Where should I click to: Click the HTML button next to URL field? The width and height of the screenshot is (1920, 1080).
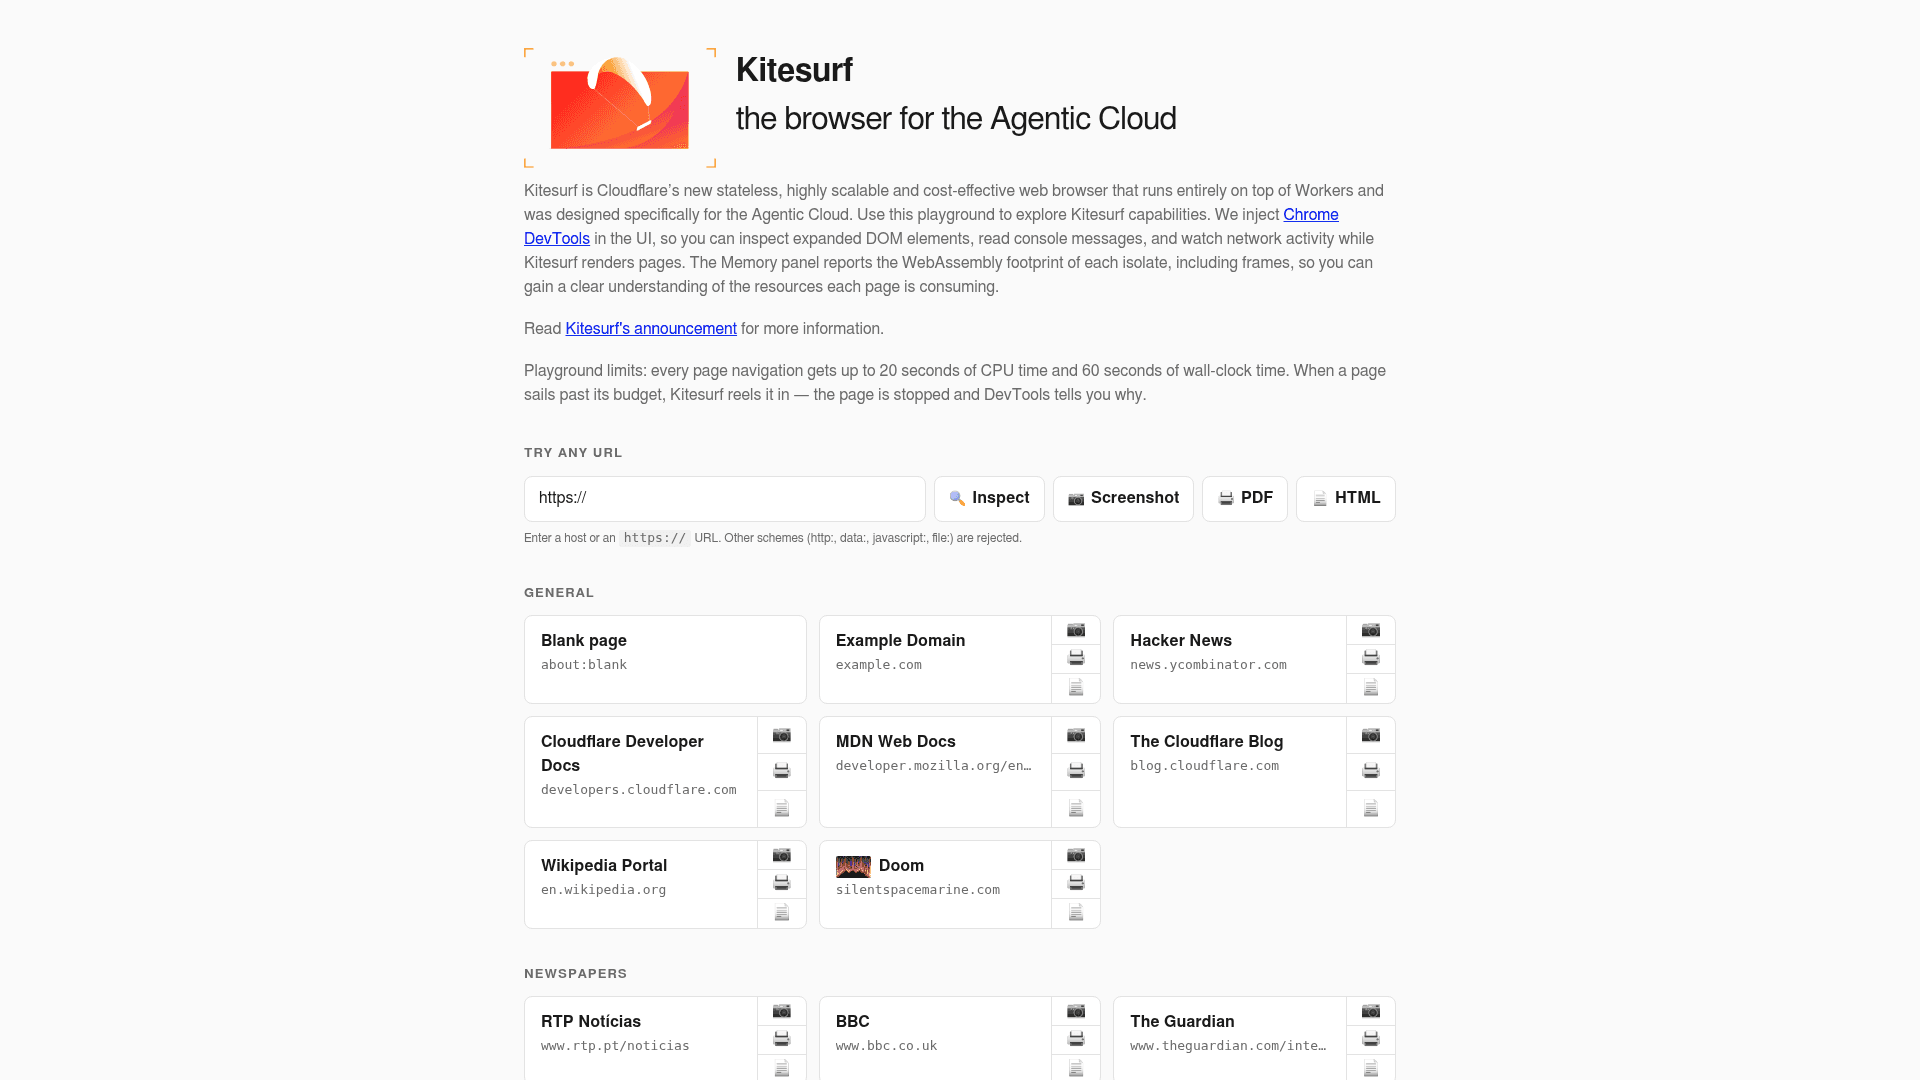tap(1346, 498)
